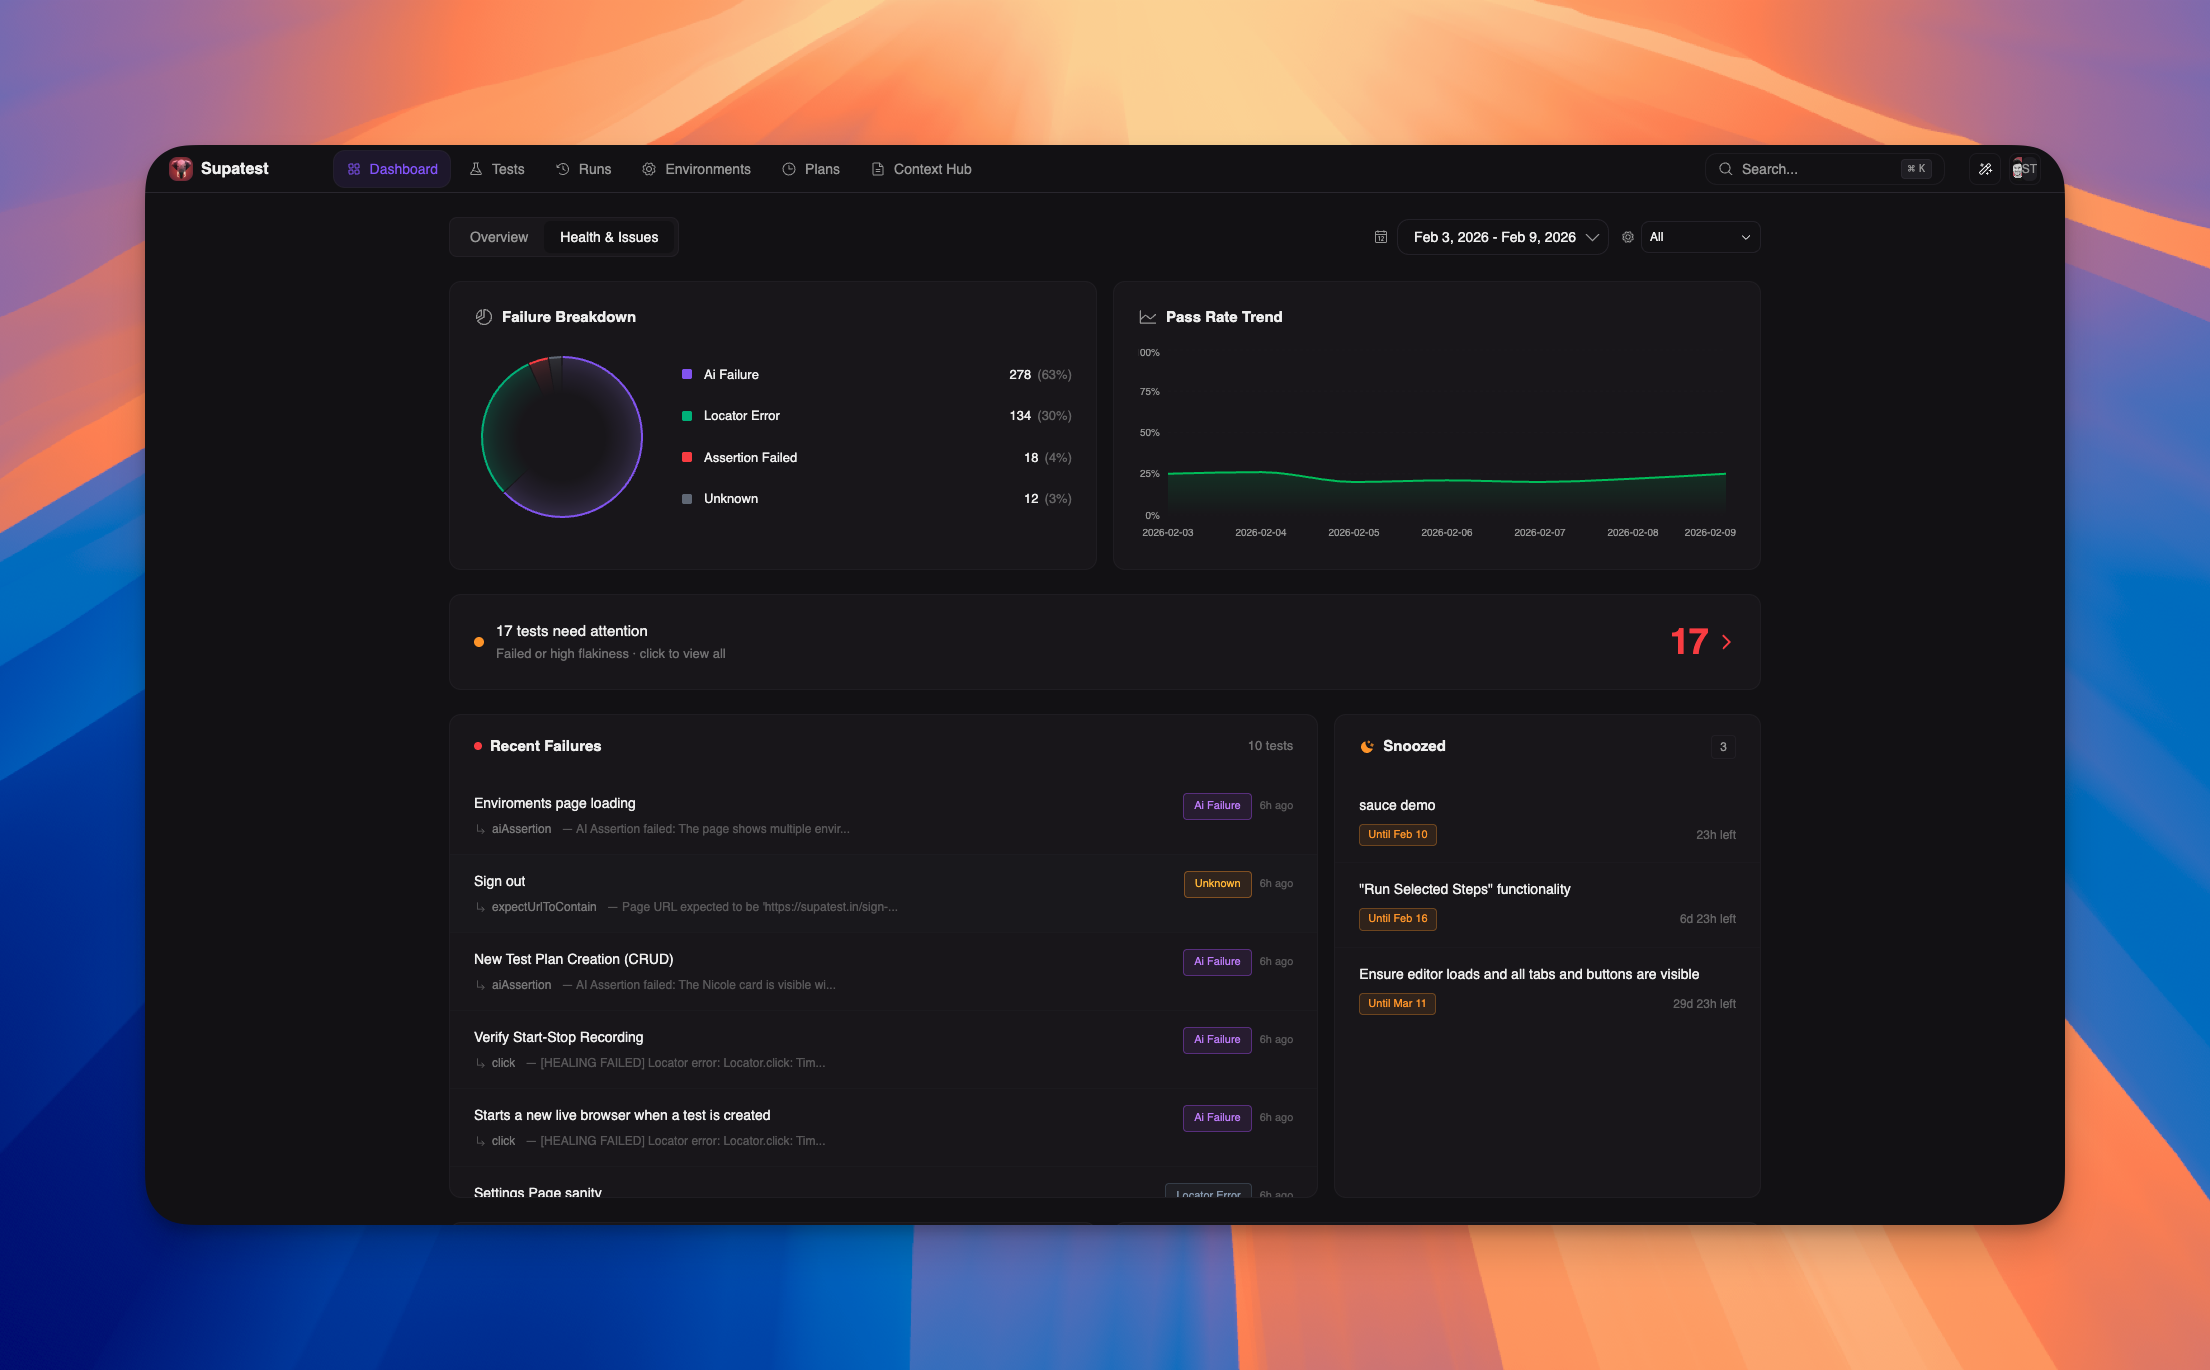This screenshot has height=1370, width=2210.
Task: Click the gear icon next to All filter
Action: coord(1628,237)
